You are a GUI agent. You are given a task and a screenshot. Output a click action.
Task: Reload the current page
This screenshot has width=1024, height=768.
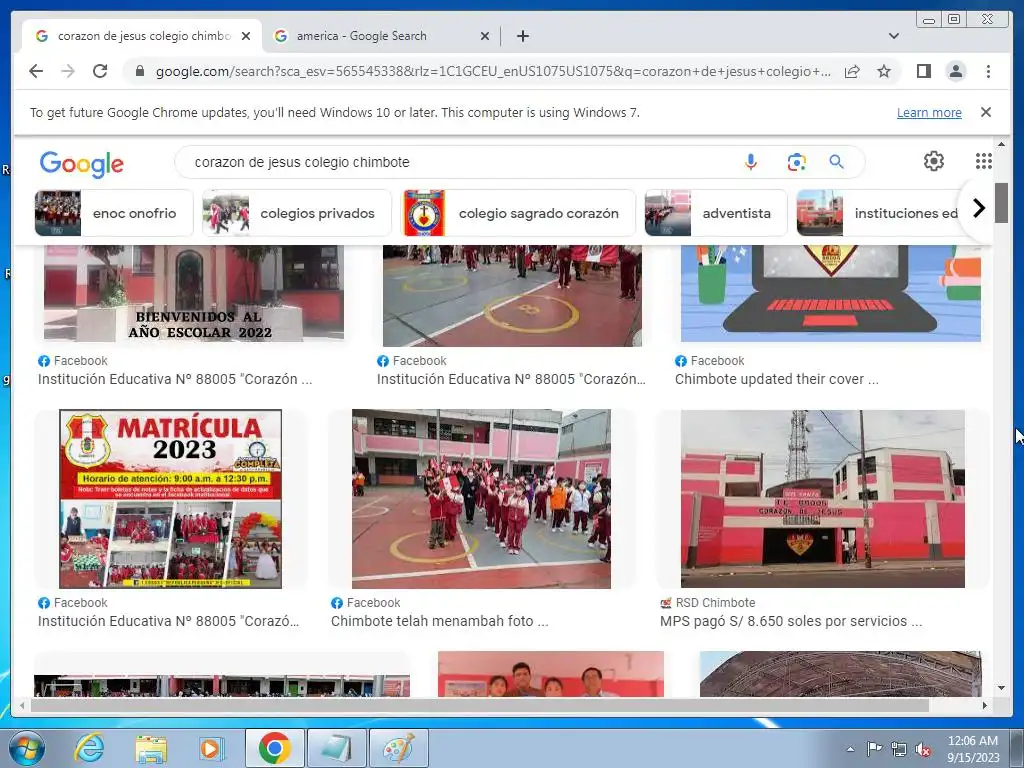pyautogui.click(x=100, y=71)
